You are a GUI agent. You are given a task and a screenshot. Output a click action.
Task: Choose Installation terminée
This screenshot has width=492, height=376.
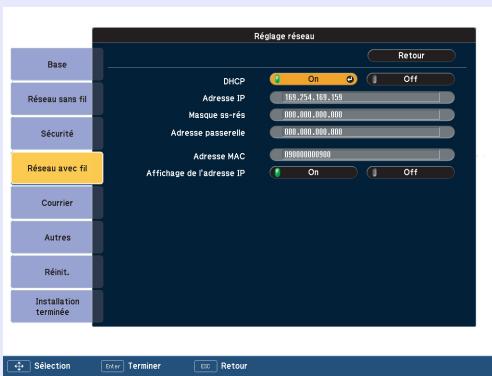pyautogui.click(x=57, y=306)
